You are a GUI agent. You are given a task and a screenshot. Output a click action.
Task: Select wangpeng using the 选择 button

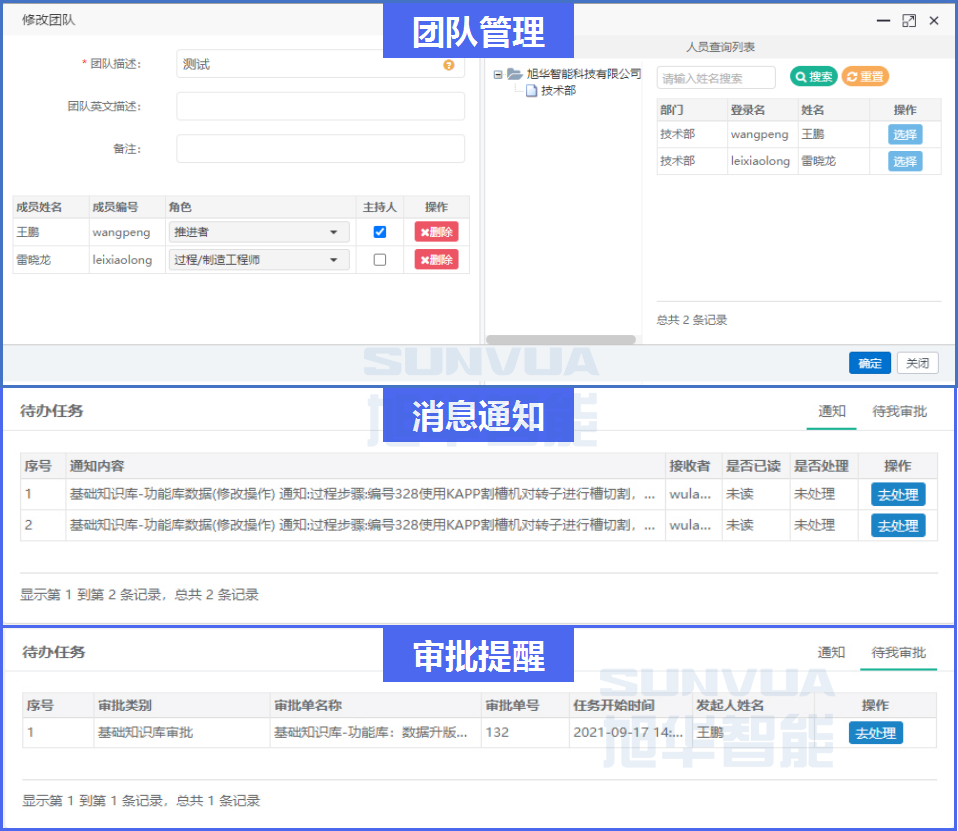tap(904, 134)
